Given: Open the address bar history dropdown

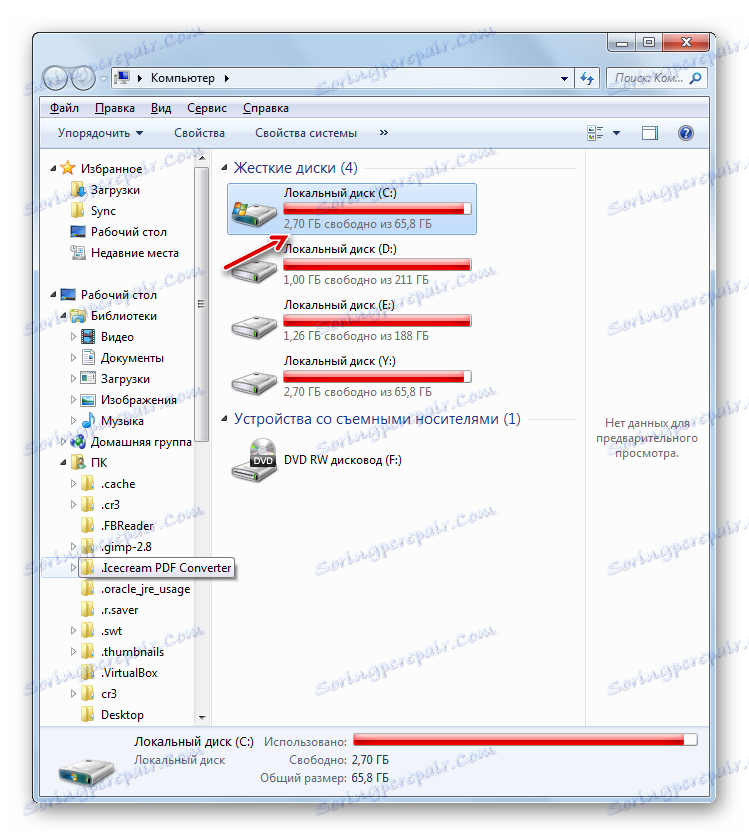Looking at the screenshot, I should click(564, 79).
